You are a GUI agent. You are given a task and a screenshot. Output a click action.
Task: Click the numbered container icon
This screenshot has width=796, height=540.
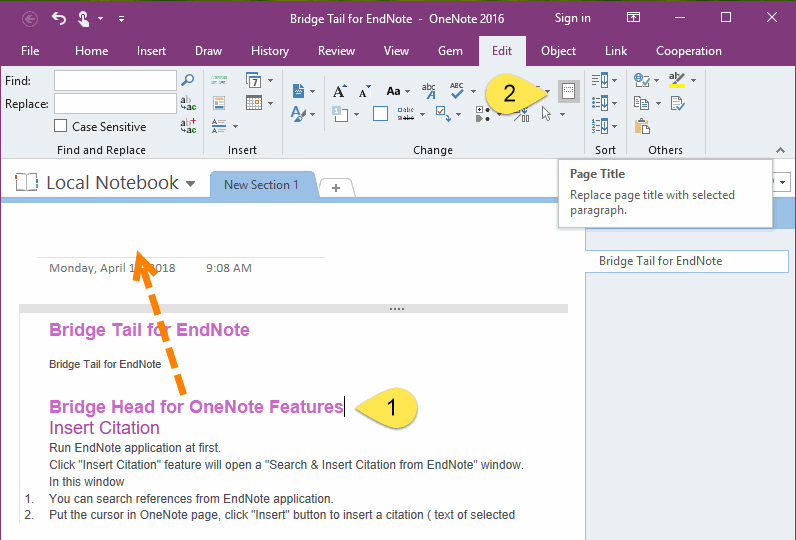pyautogui.click(x=340, y=114)
